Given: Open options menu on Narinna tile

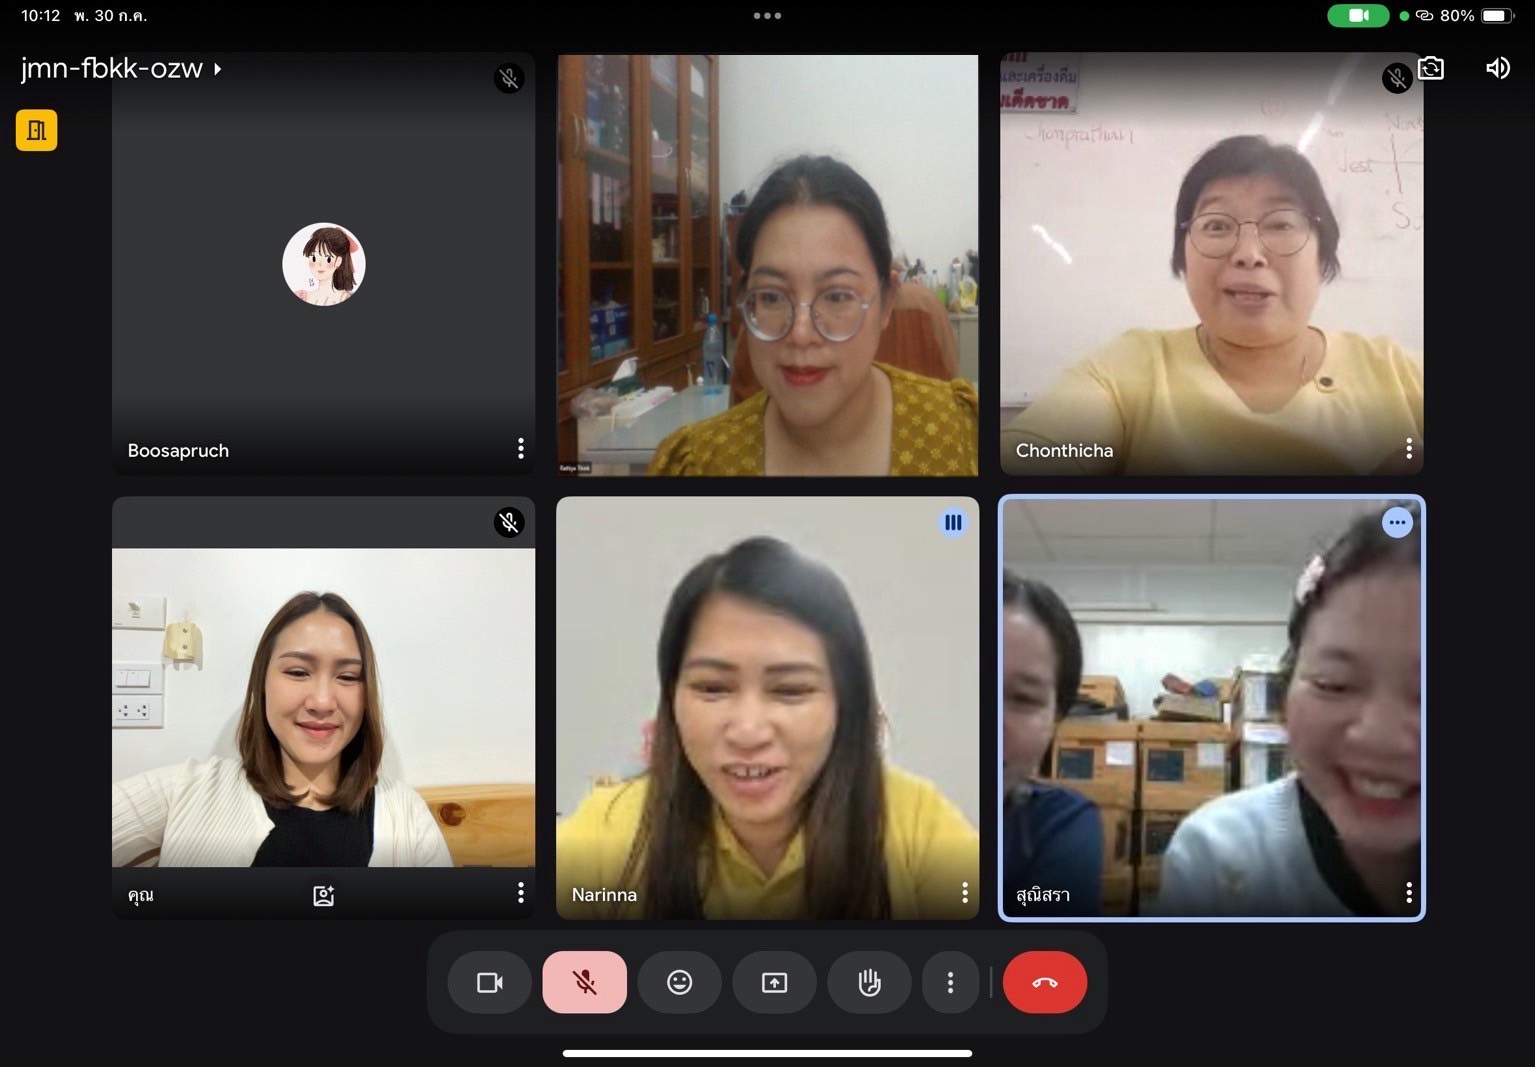Looking at the screenshot, I should click(965, 892).
